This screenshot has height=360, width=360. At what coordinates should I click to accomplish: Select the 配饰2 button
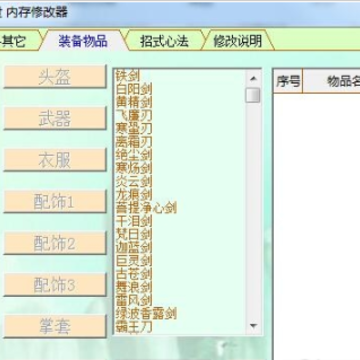point(55,243)
